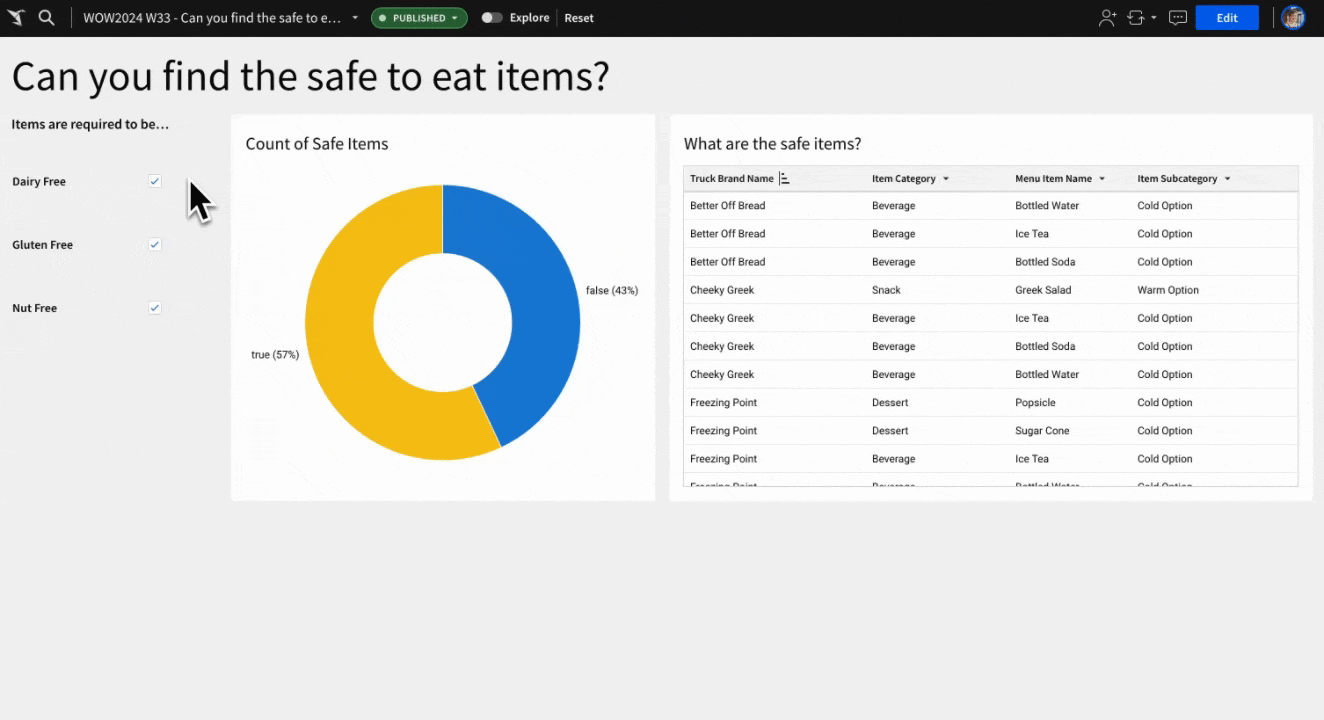Open the Item Category column dropdown

946,179
